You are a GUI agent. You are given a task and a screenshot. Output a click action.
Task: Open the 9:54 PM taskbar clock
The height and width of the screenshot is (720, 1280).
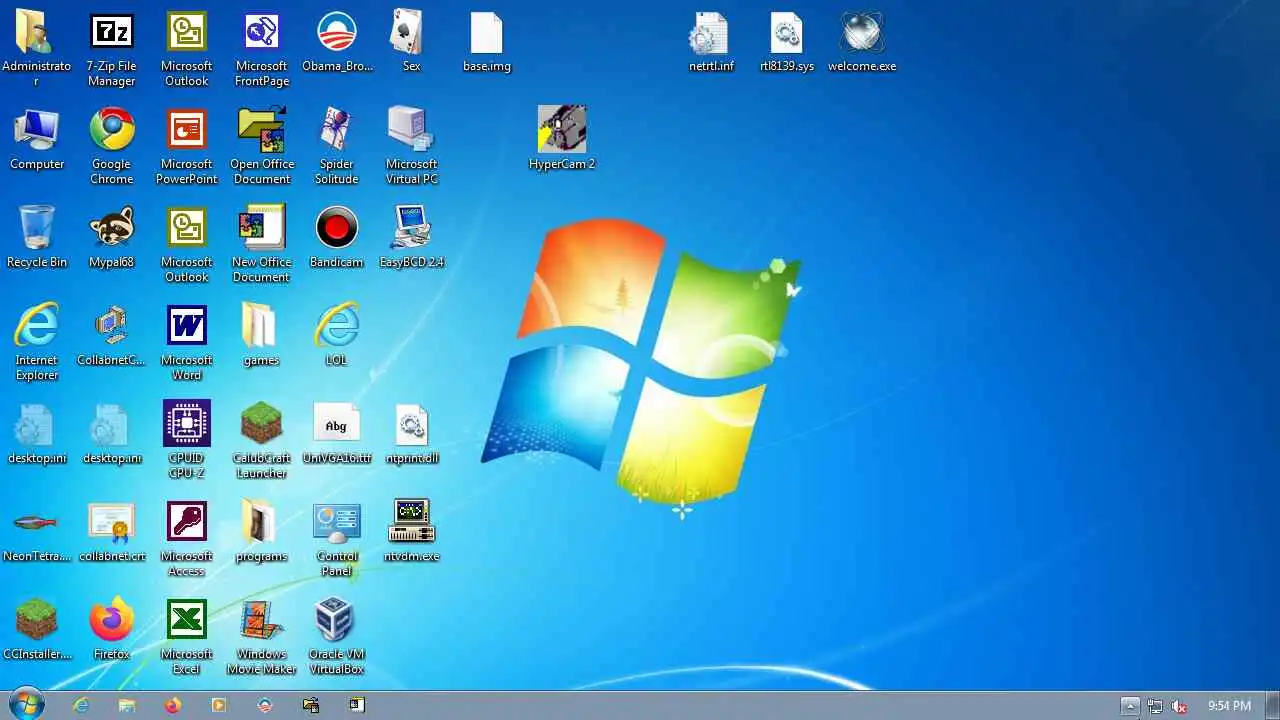1229,706
